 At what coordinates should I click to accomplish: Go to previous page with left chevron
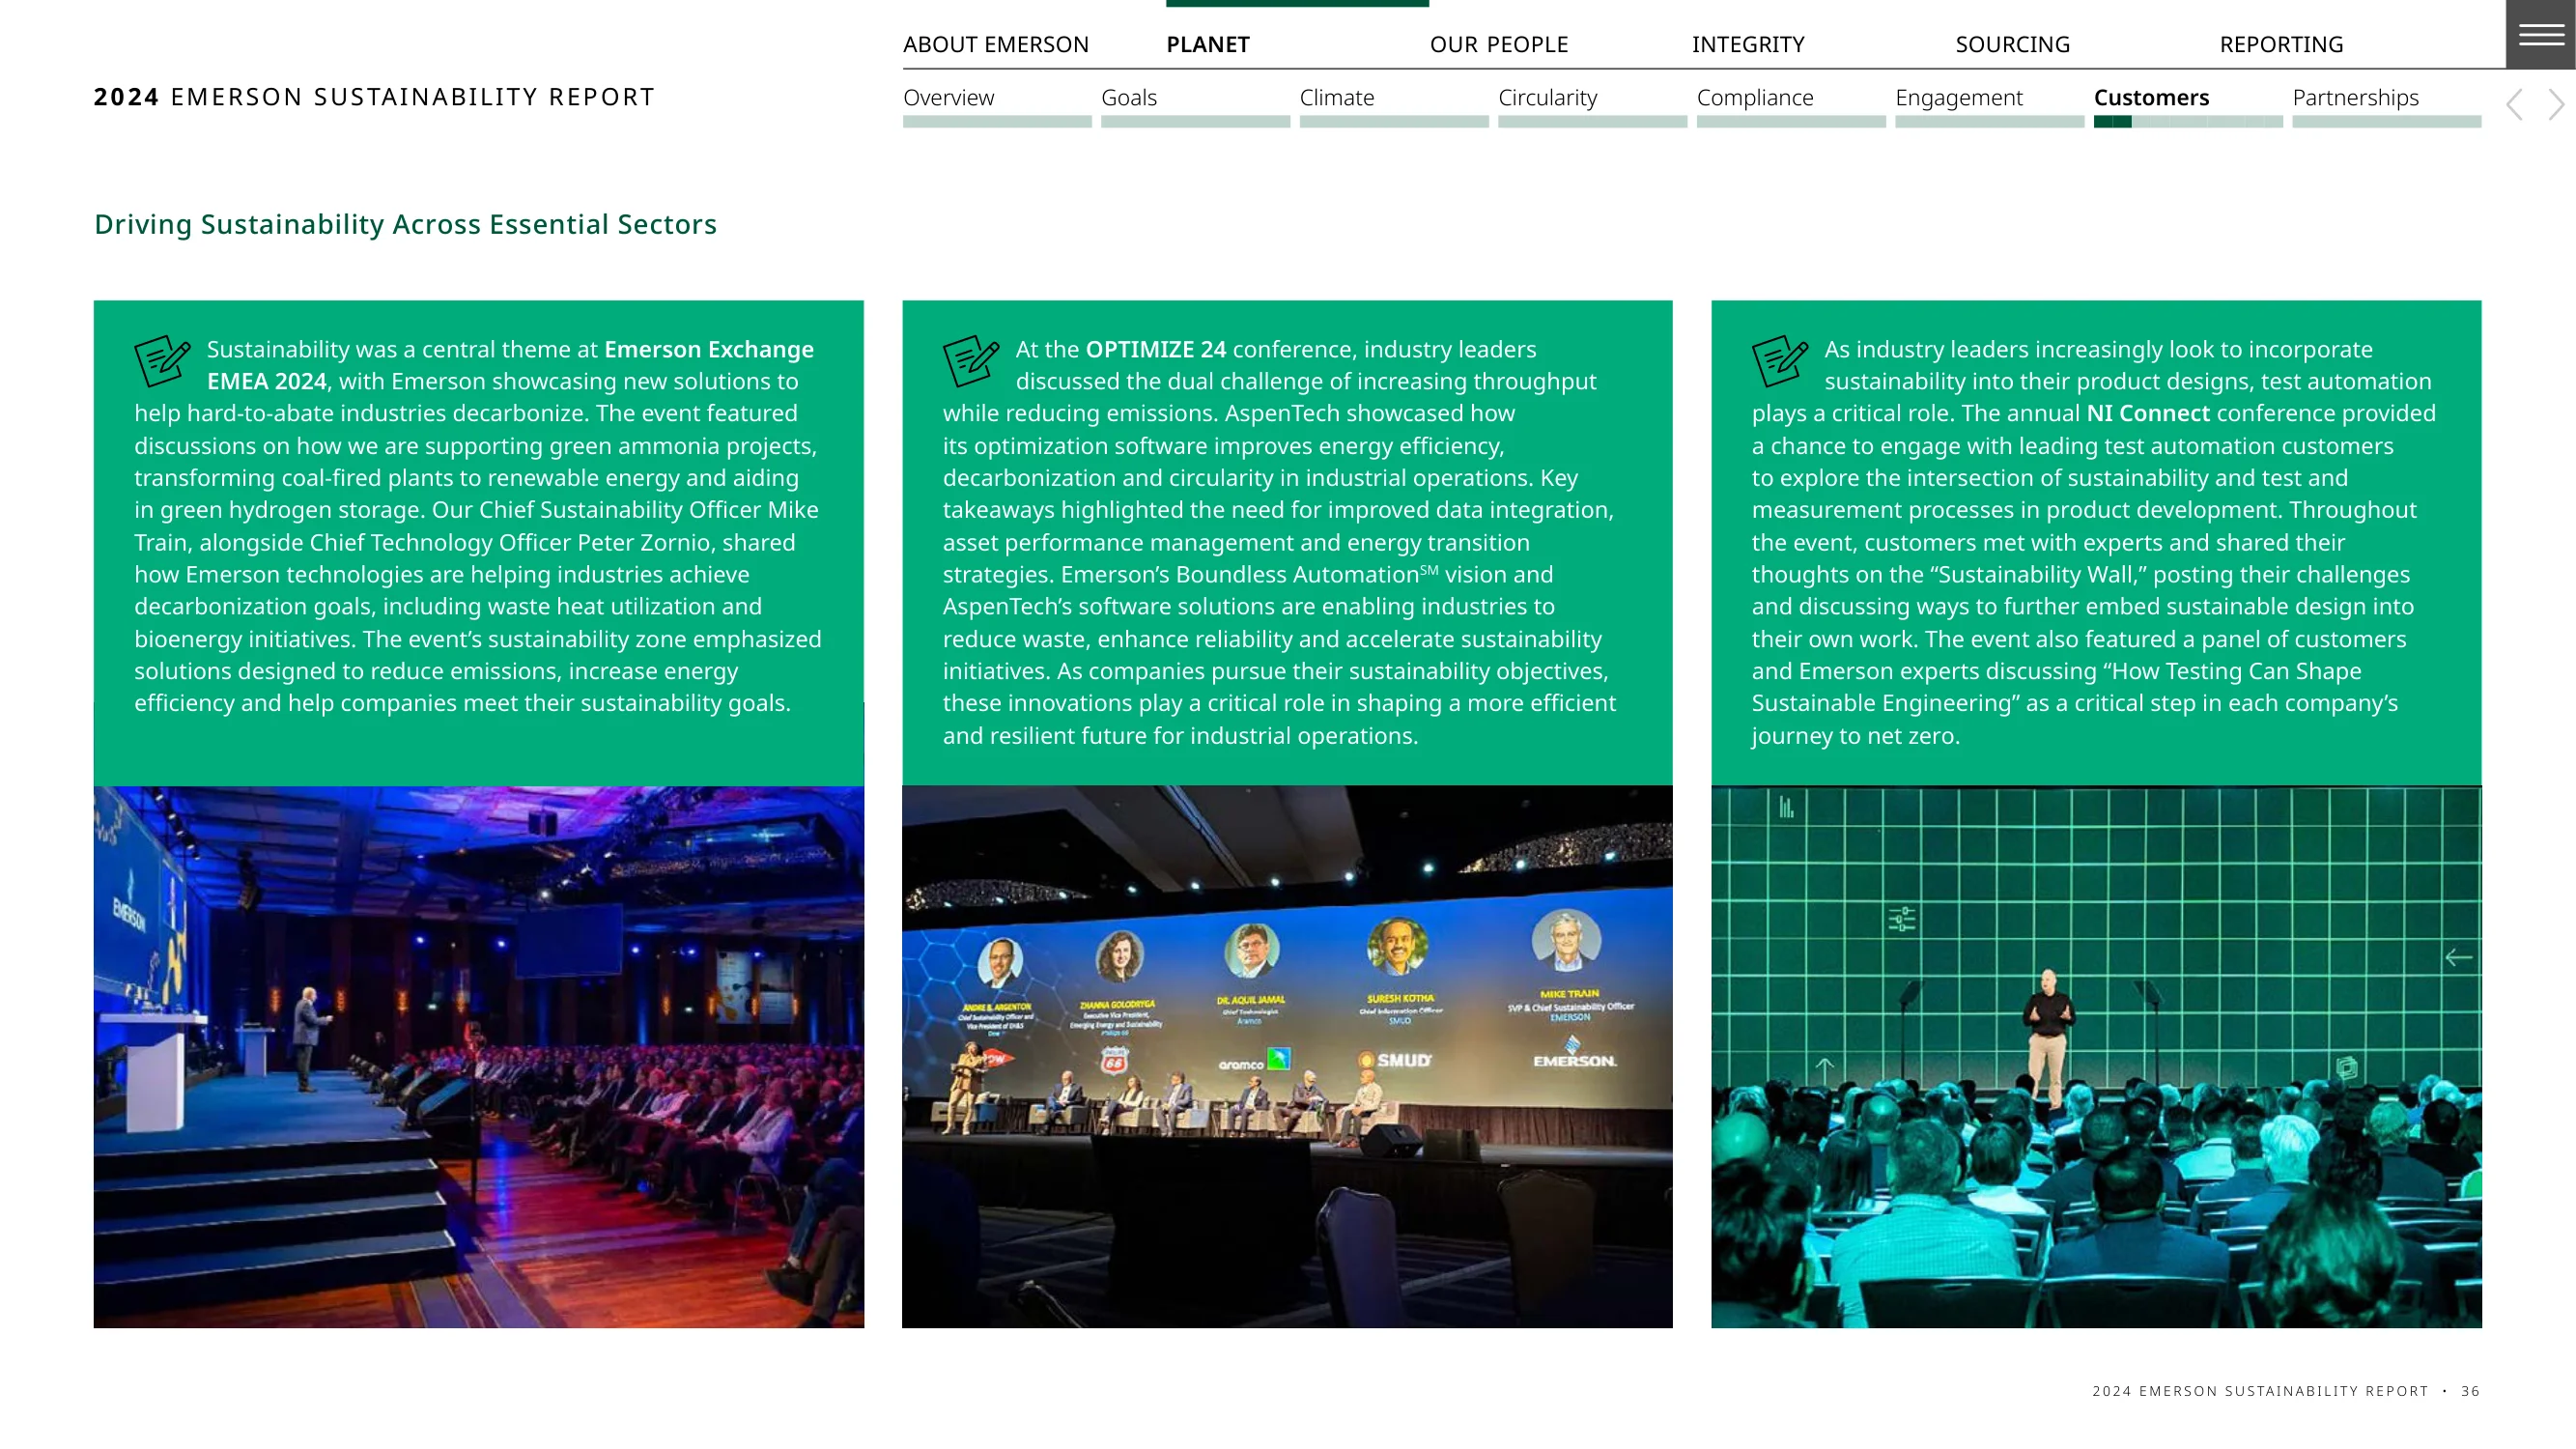pos(2514,104)
